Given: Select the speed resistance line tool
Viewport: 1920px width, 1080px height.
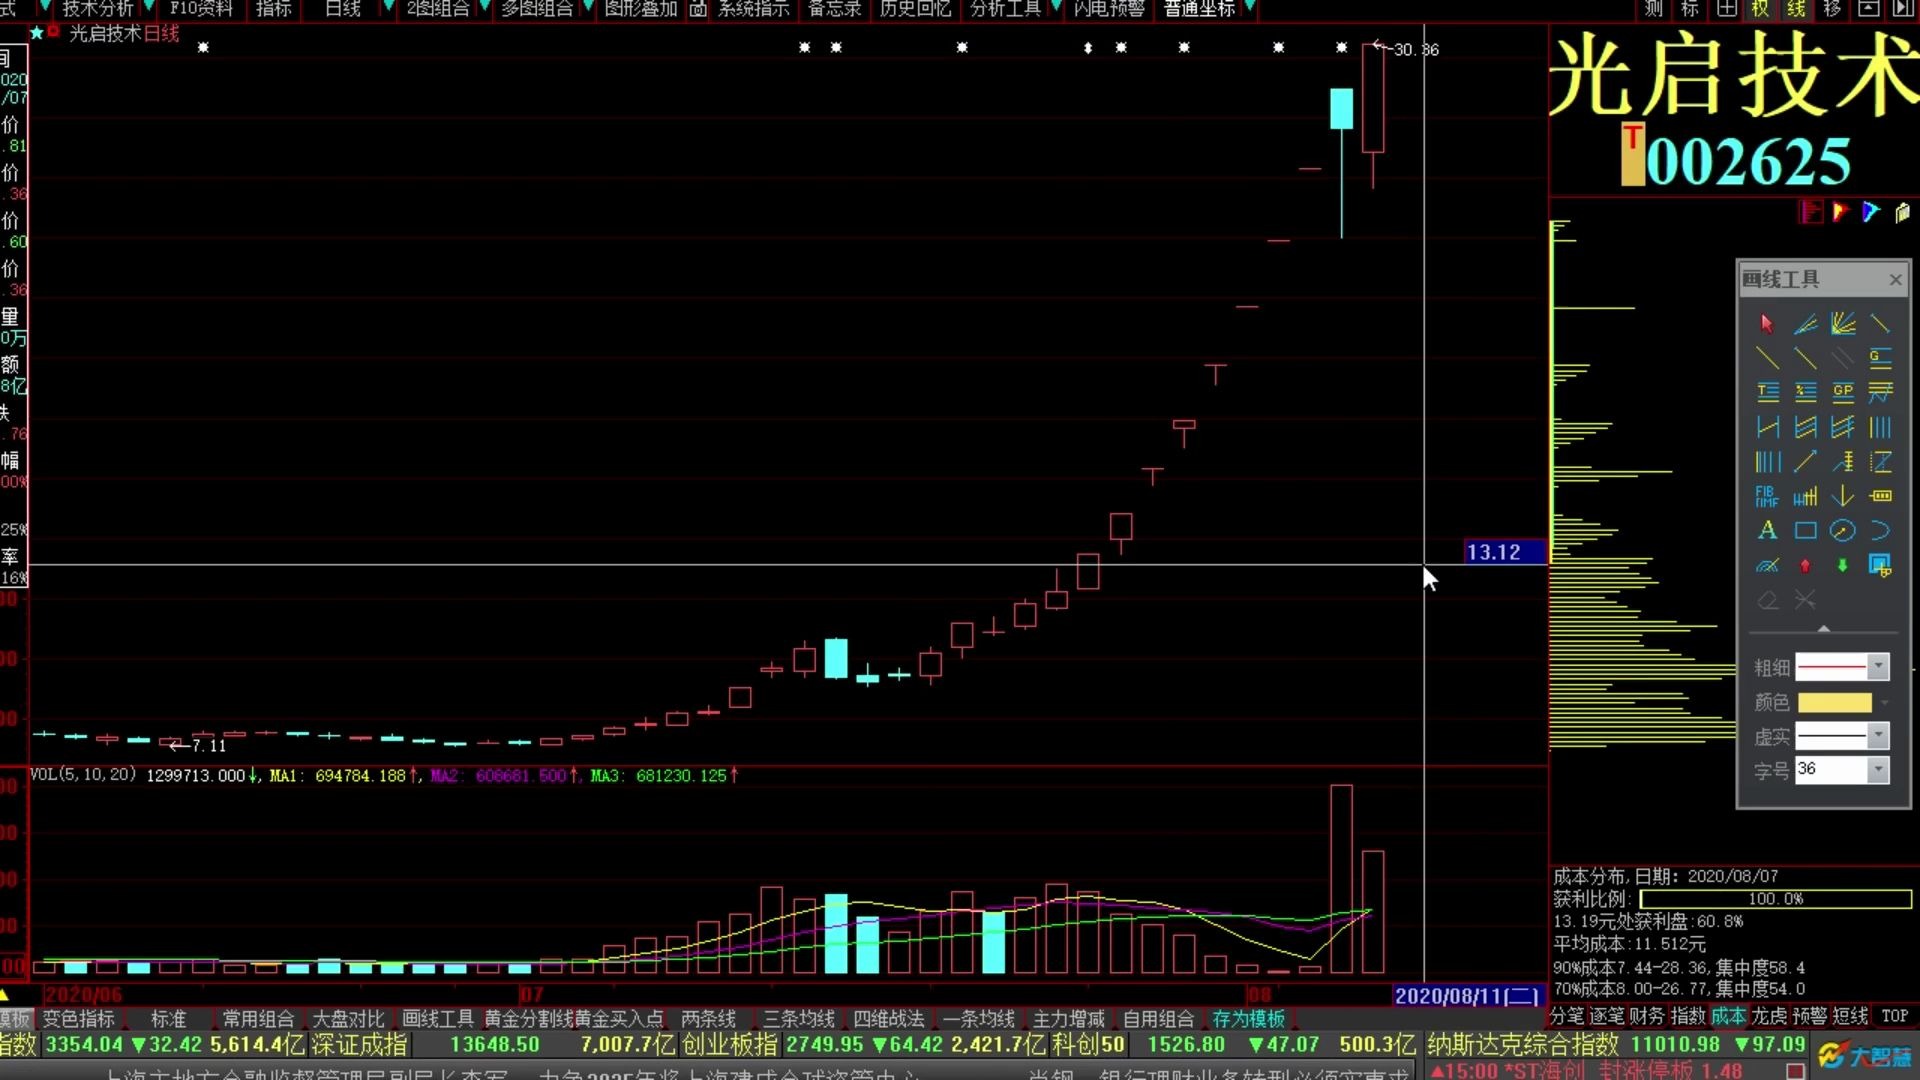Looking at the screenshot, I should tap(1805, 323).
